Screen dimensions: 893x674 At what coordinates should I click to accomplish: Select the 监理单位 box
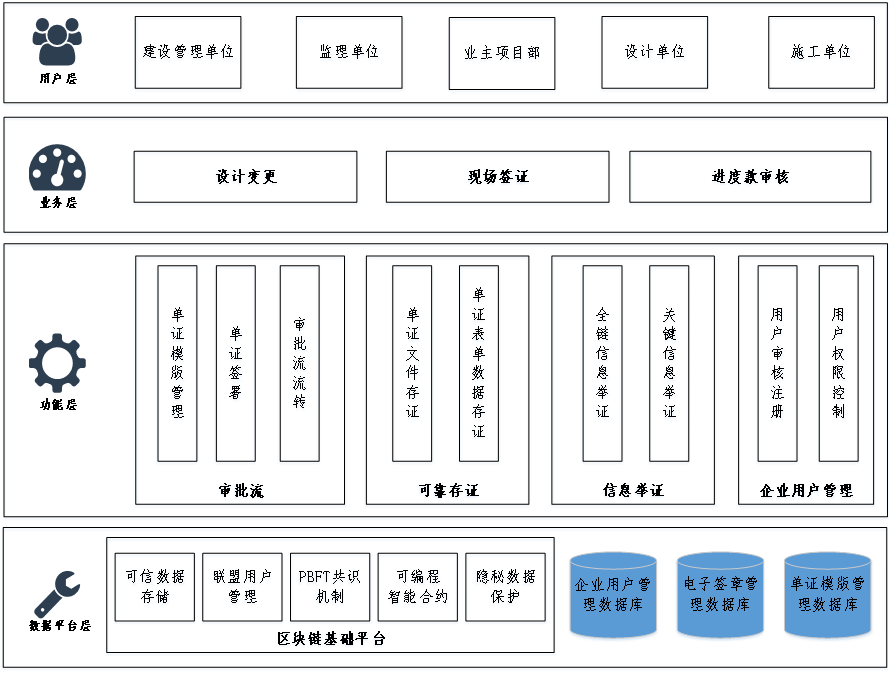coord(351,54)
